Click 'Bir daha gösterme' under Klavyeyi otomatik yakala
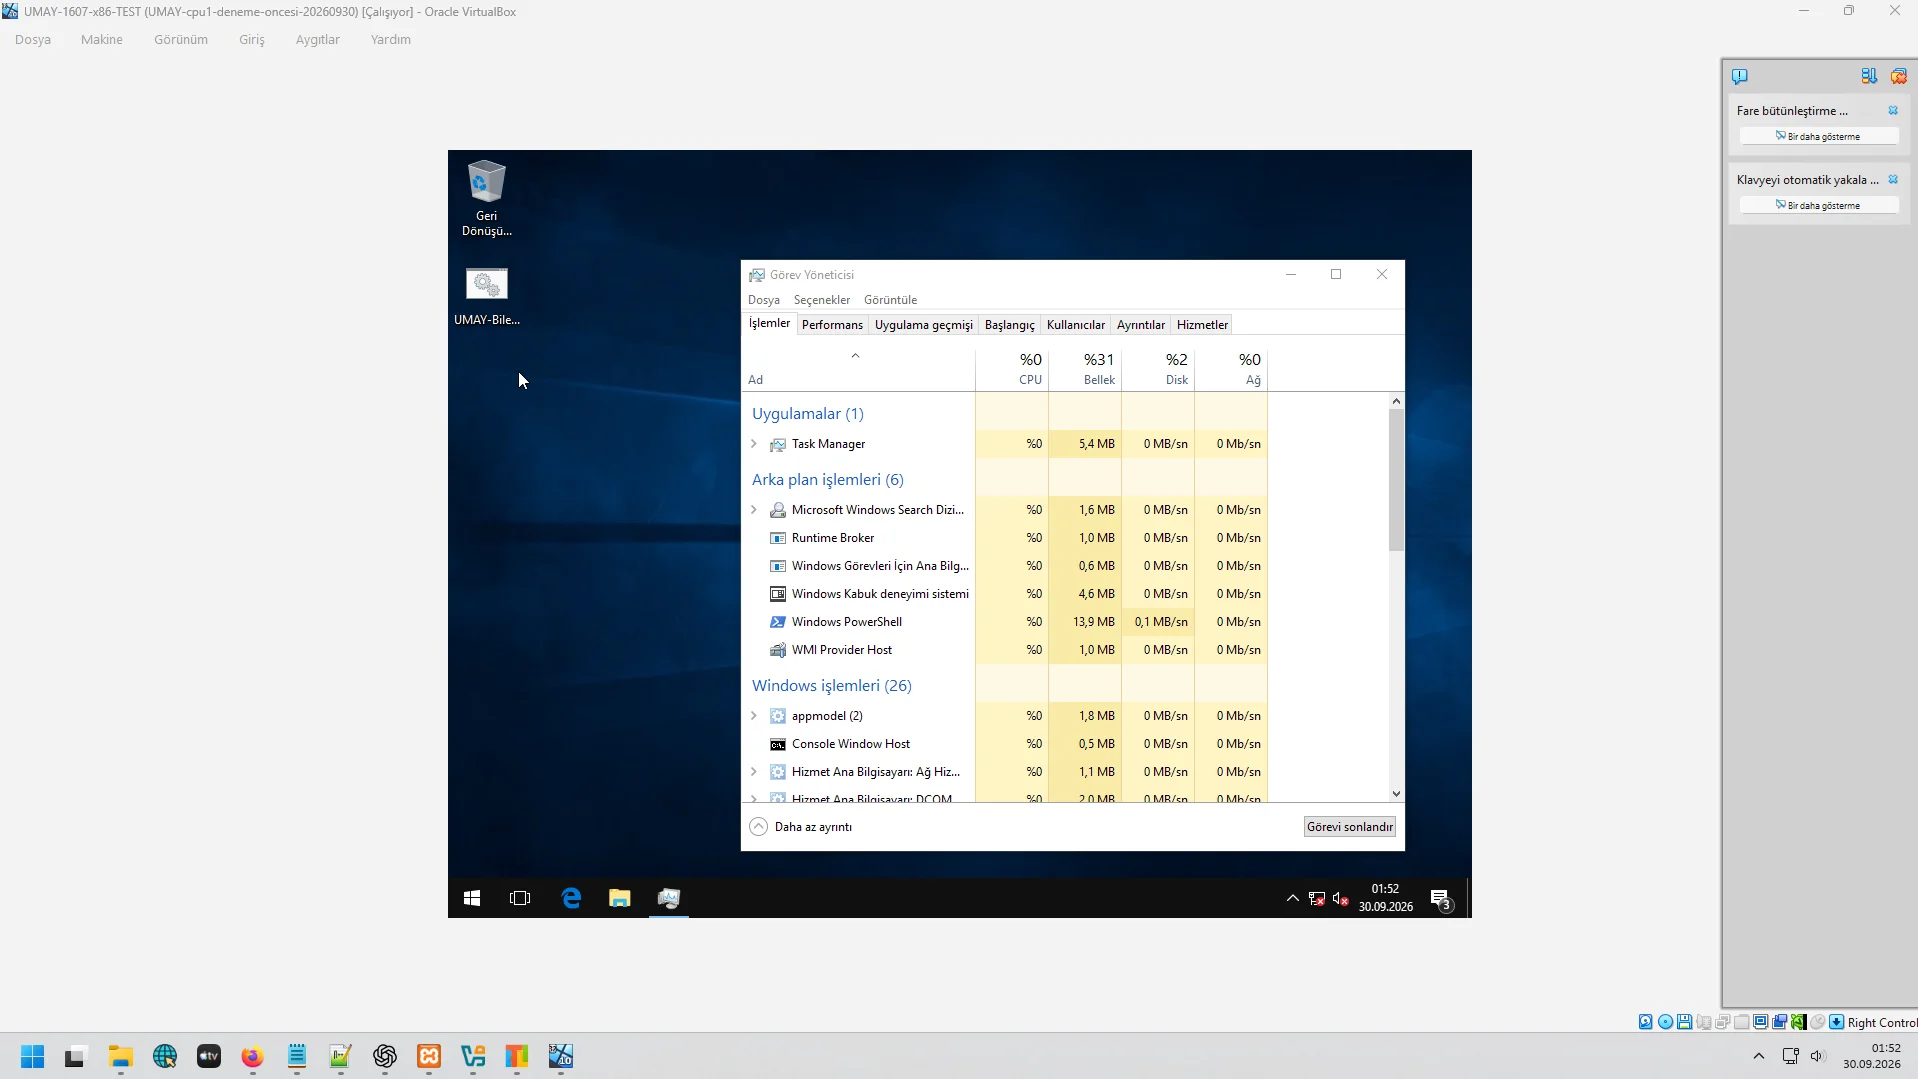Image resolution: width=1918 pixels, height=1079 pixels. pos(1818,205)
